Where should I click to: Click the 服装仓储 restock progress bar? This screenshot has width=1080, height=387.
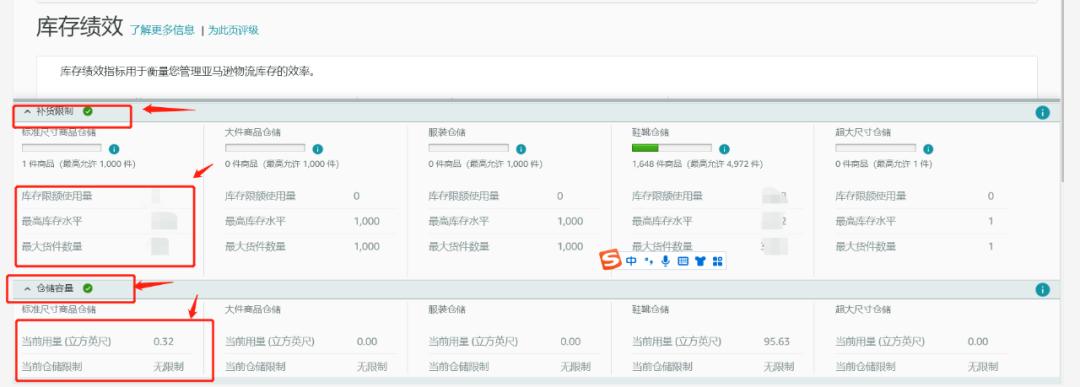click(468, 148)
